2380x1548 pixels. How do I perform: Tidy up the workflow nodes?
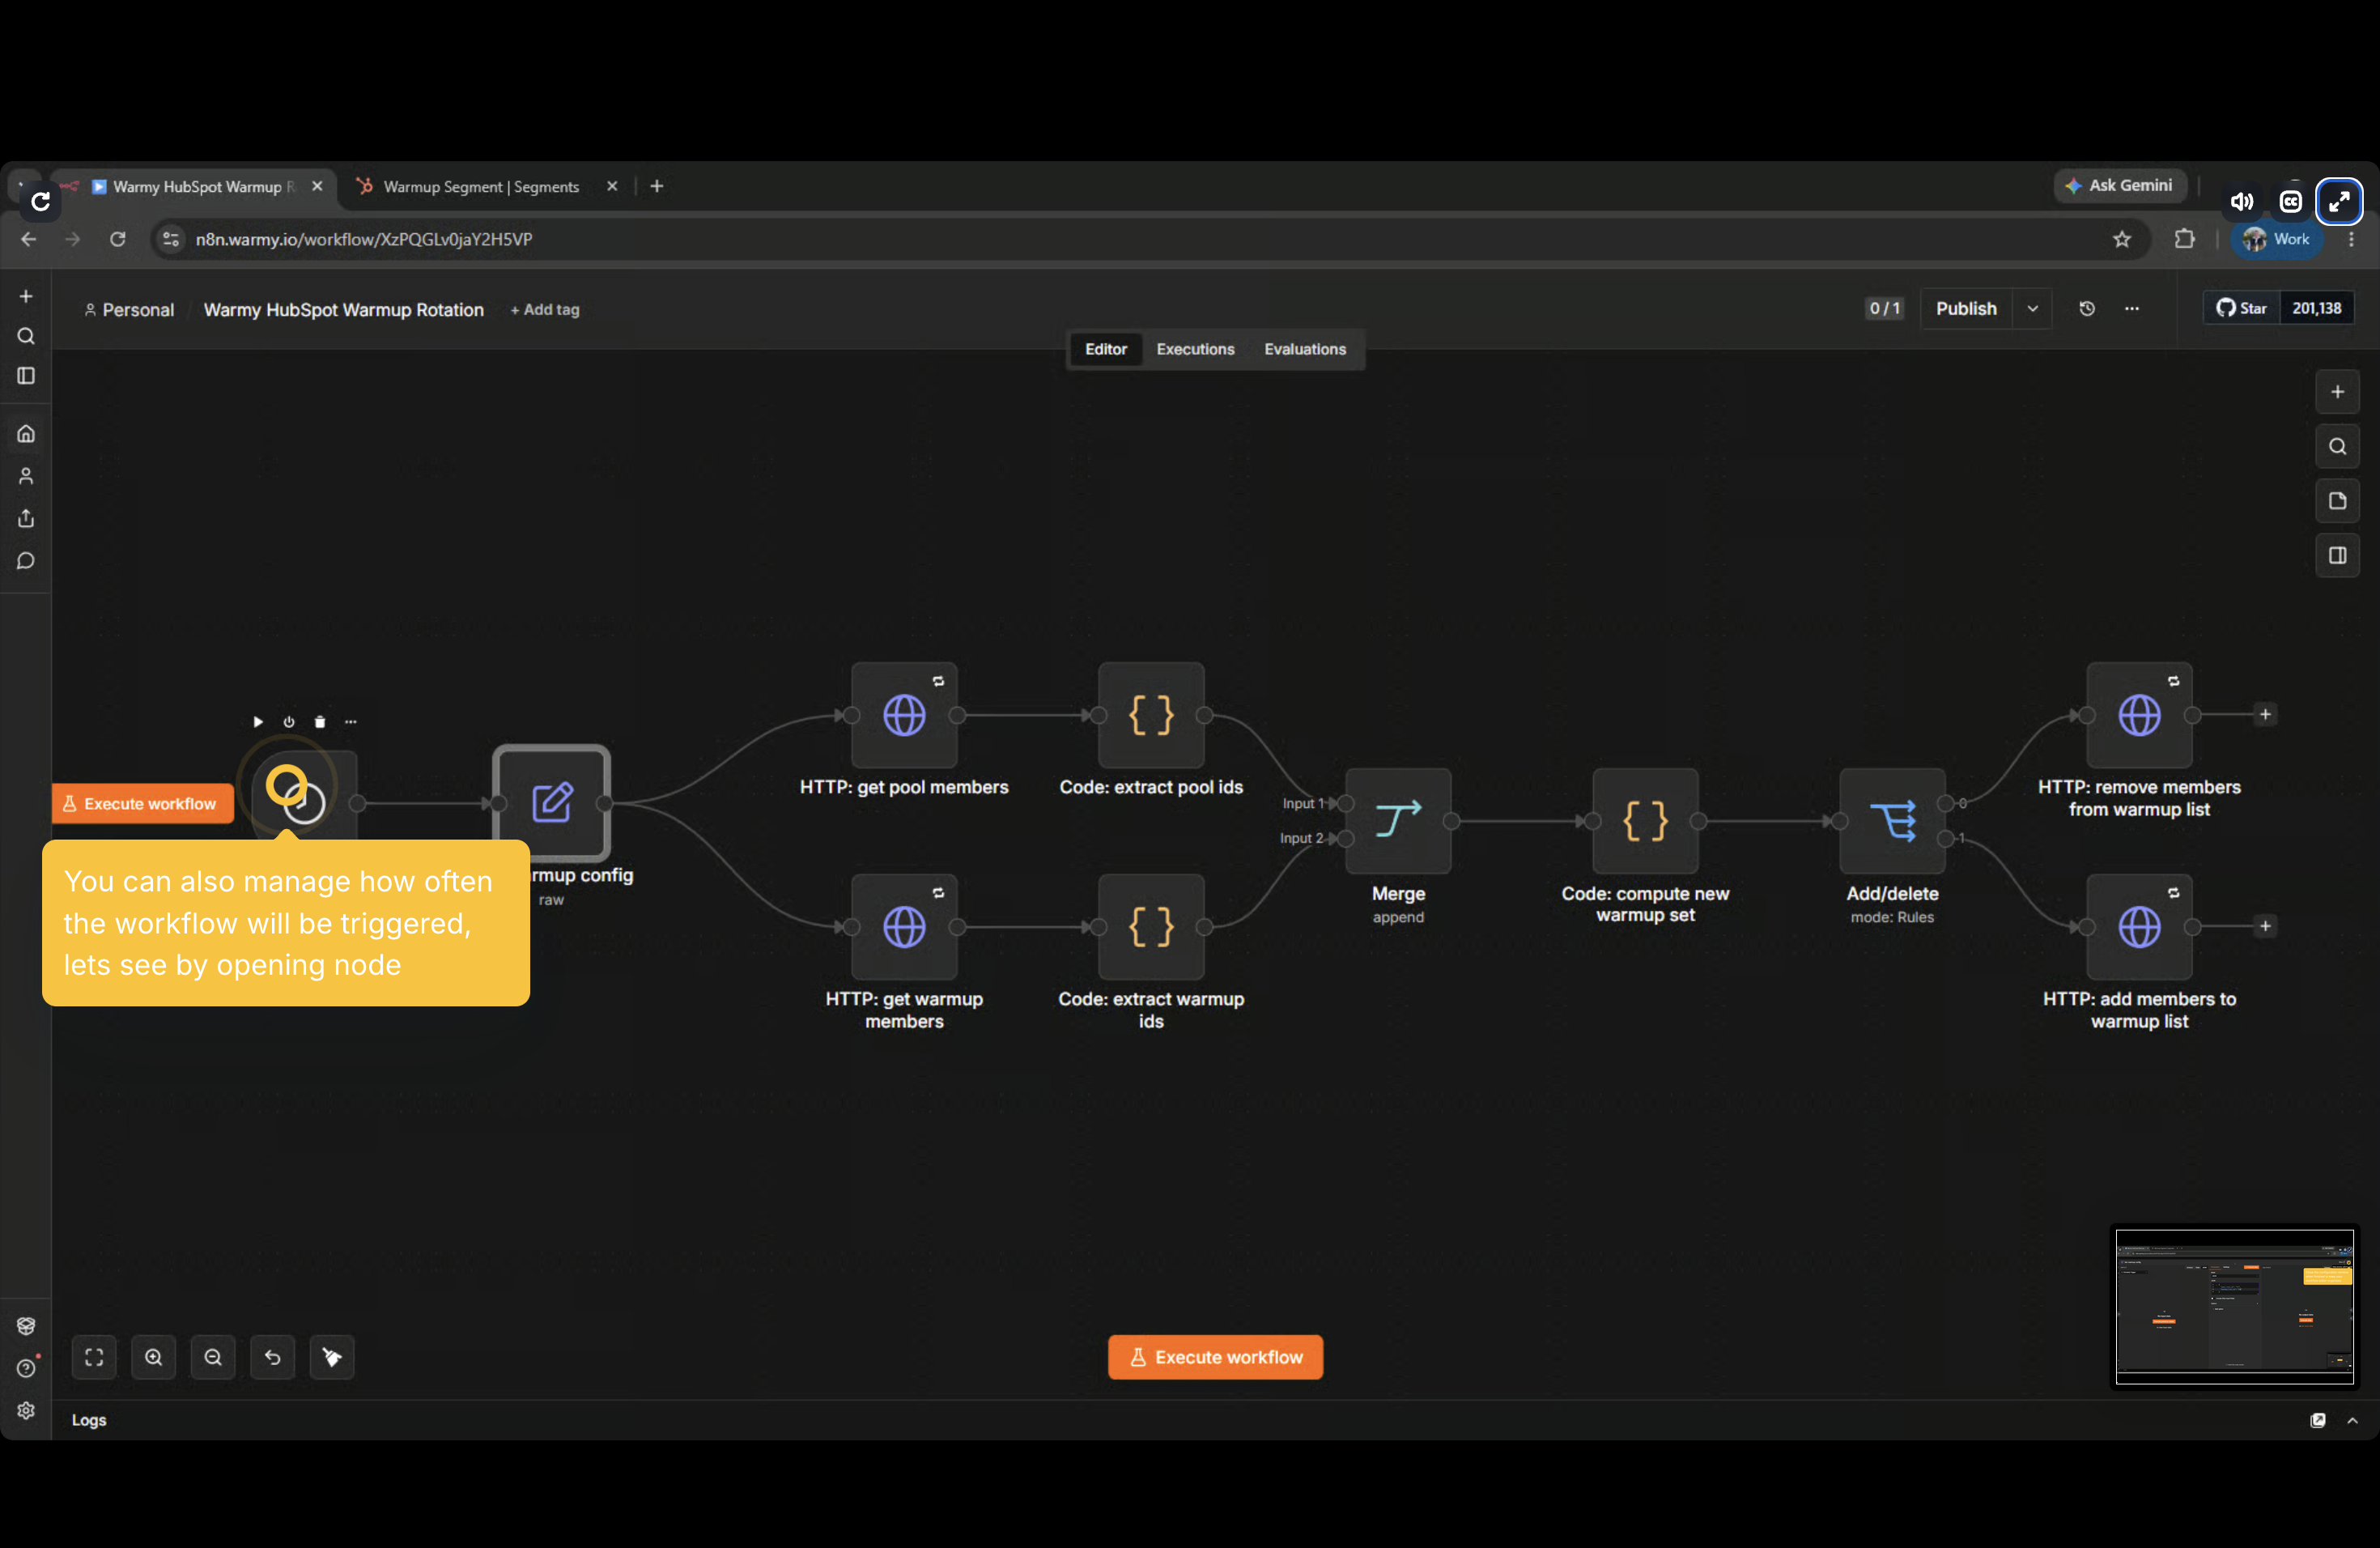pos(332,1357)
